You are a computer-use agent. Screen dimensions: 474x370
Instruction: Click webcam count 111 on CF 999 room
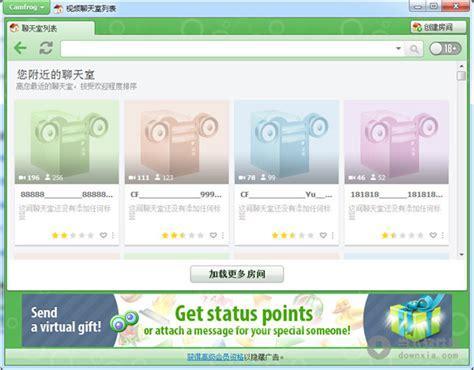(x=139, y=178)
